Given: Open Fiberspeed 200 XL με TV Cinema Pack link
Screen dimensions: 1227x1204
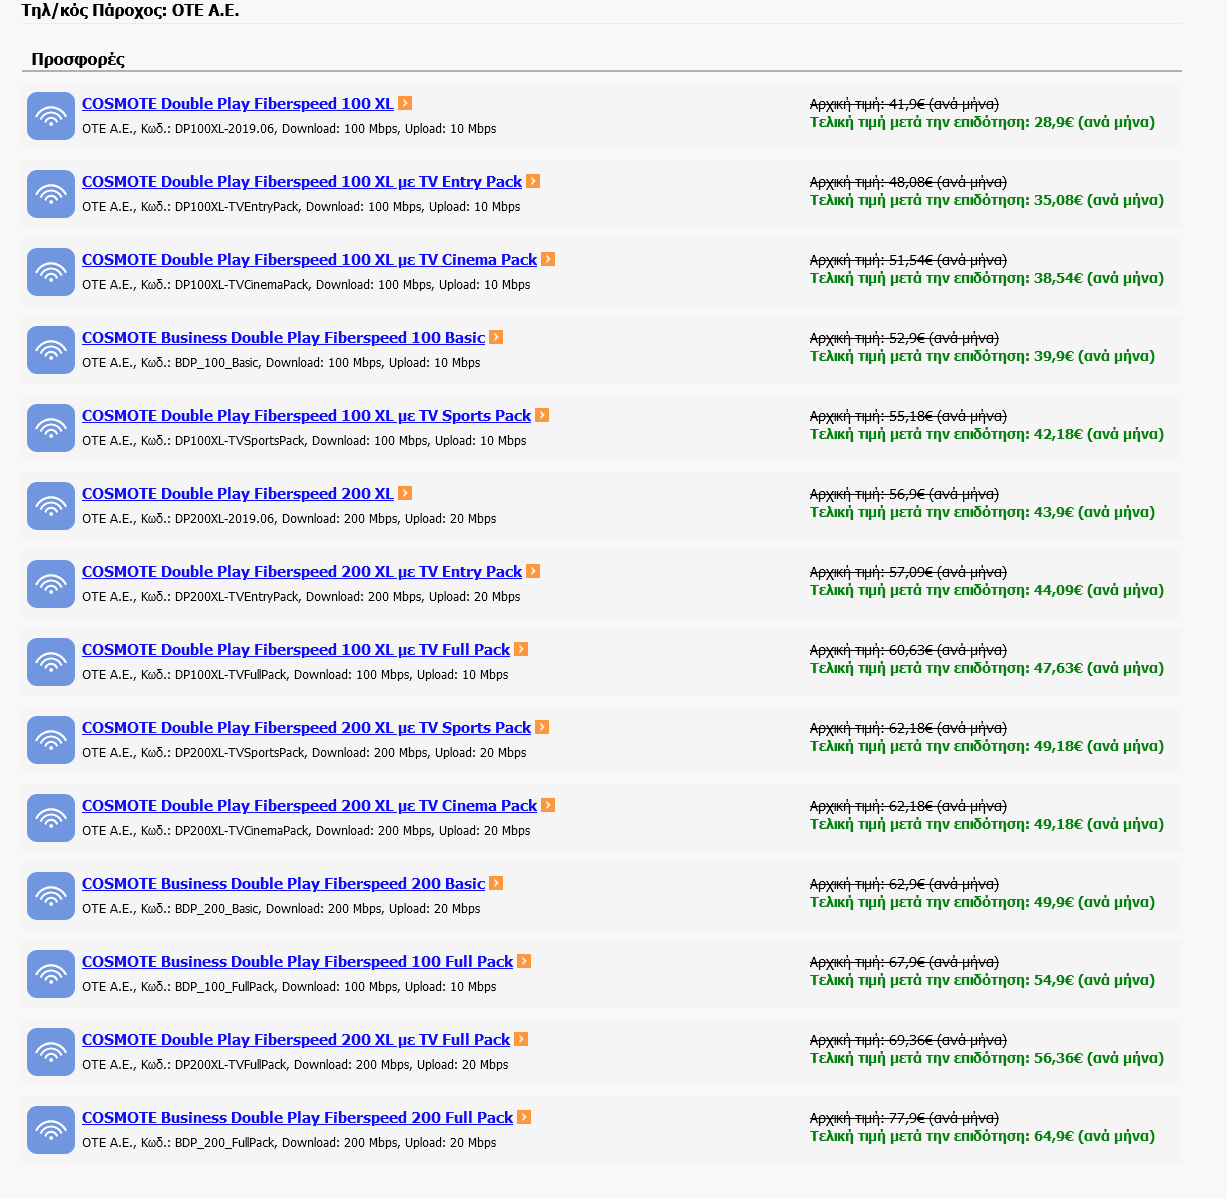Looking at the screenshot, I should click(x=310, y=806).
